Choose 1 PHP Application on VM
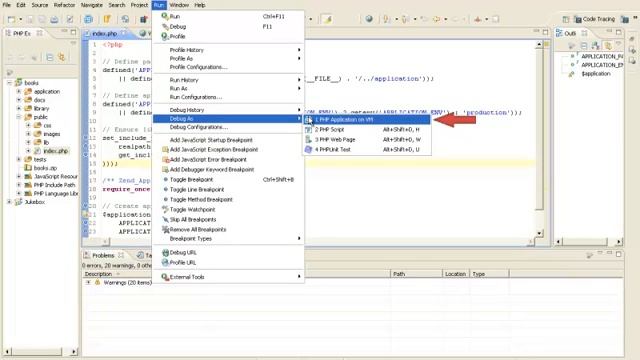 367,120
